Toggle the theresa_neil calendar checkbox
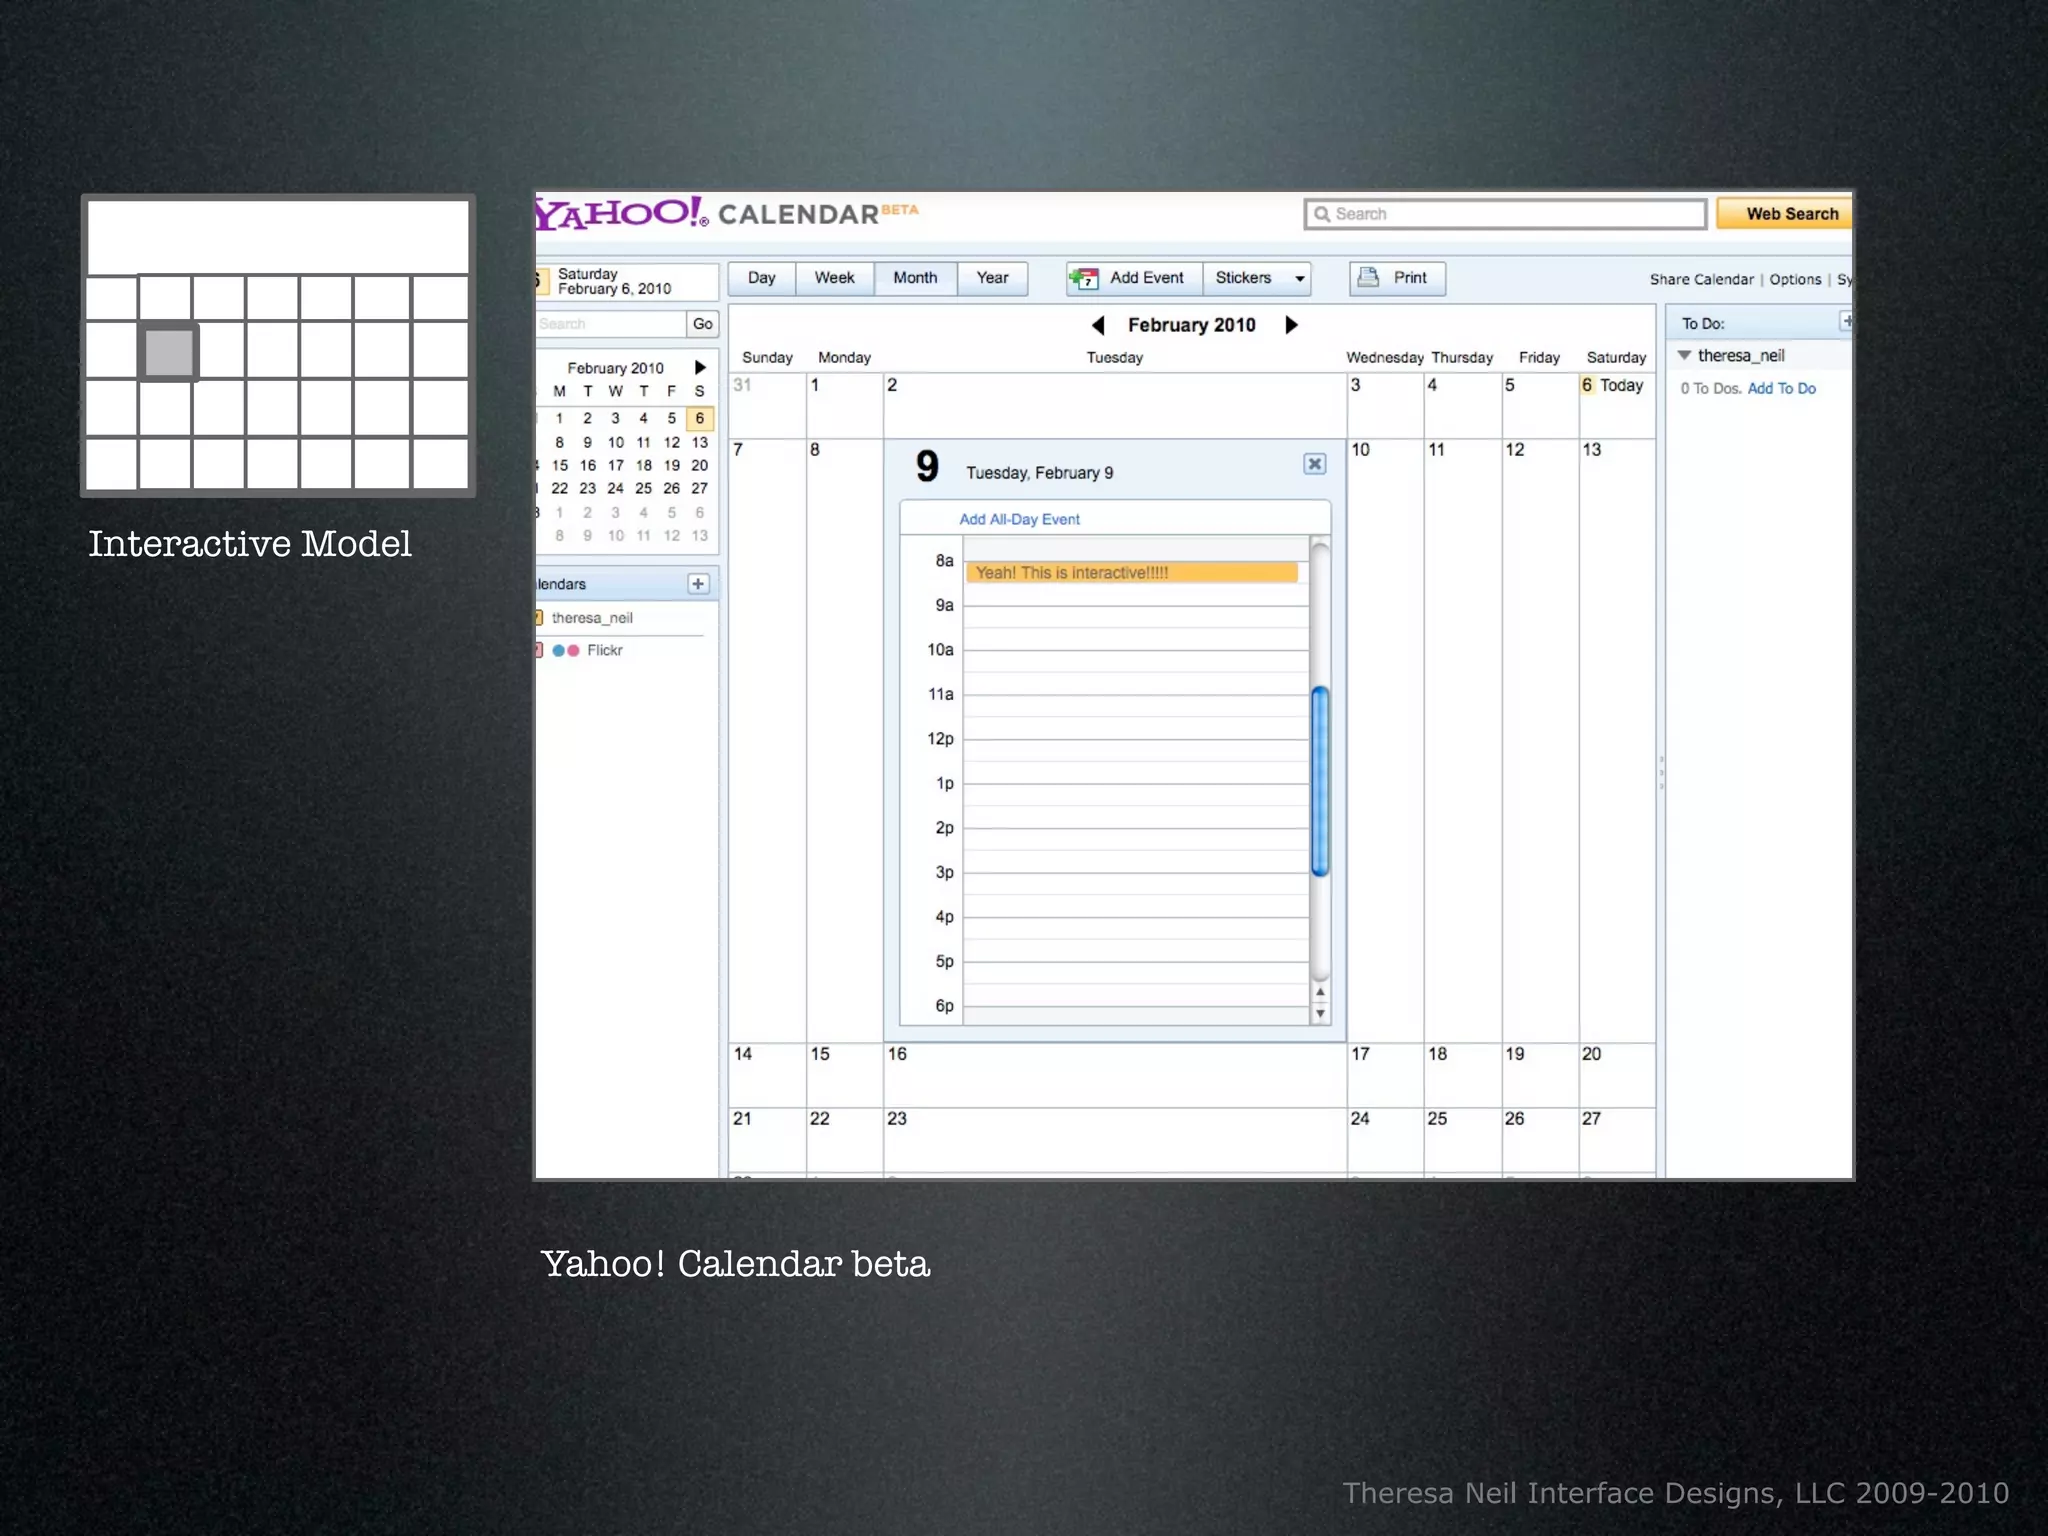The height and width of the screenshot is (1536, 2048). pyautogui.click(x=539, y=618)
